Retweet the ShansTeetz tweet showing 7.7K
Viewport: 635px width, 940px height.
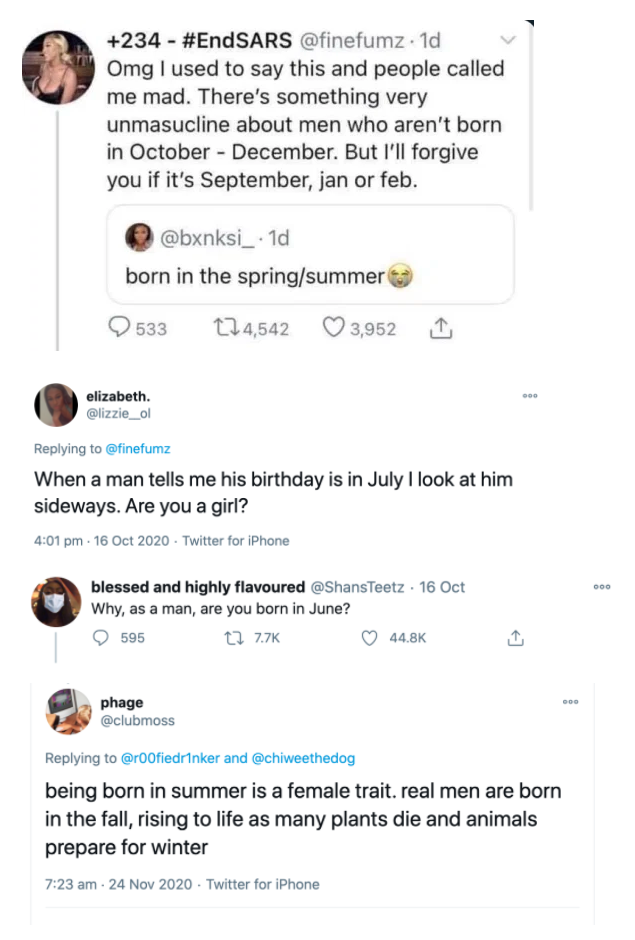[x=234, y=638]
